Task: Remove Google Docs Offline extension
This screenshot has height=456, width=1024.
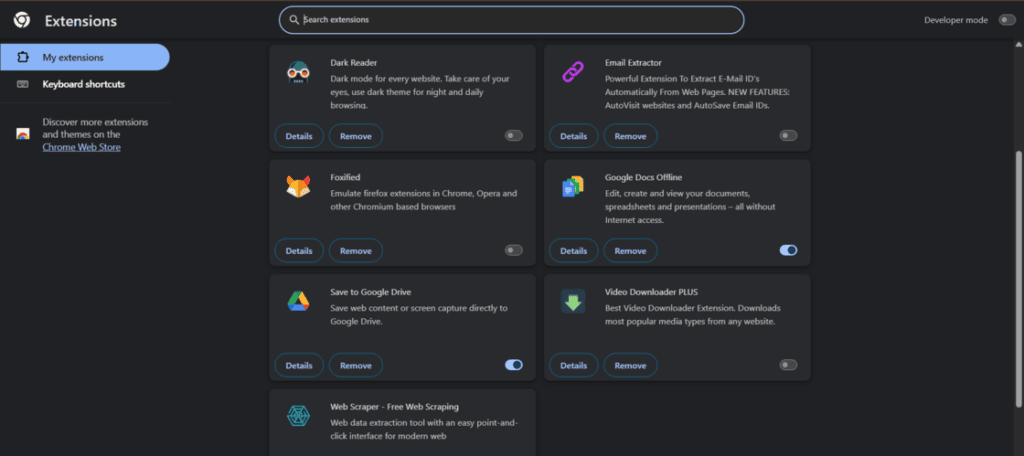Action: pyautogui.click(x=630, y=251)
